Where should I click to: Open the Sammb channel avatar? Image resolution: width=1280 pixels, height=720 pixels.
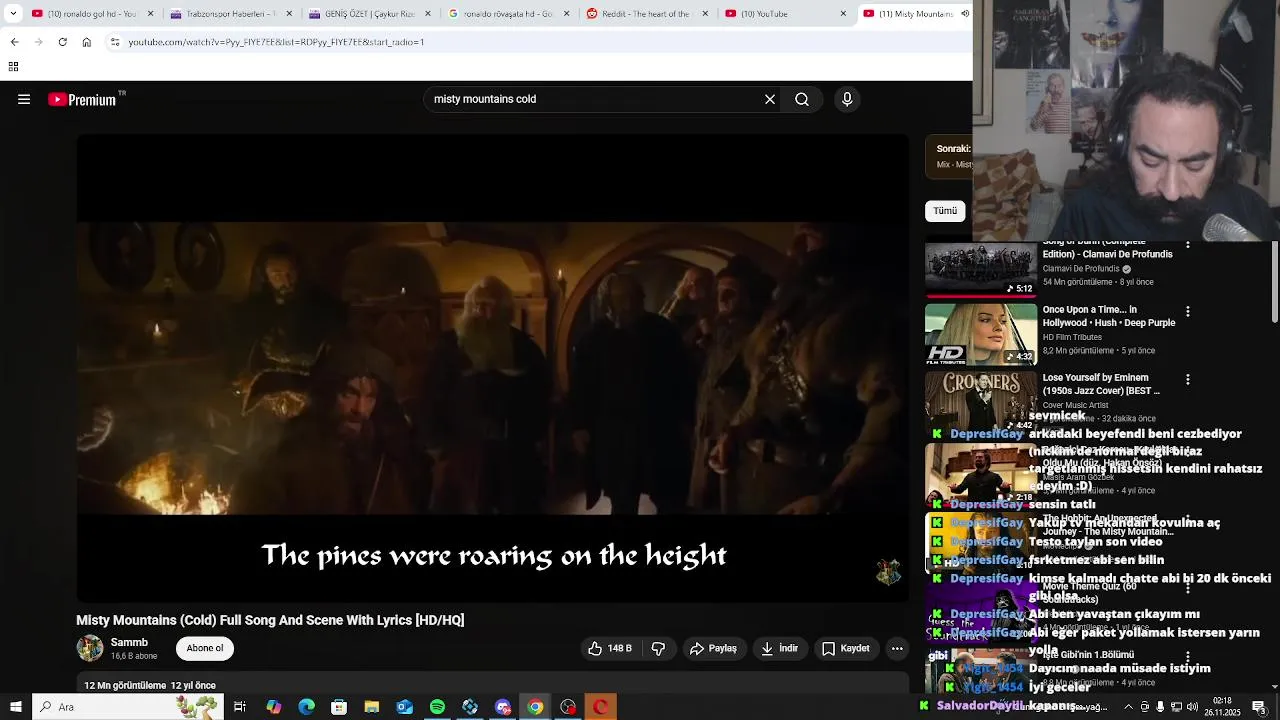[90, 648]
